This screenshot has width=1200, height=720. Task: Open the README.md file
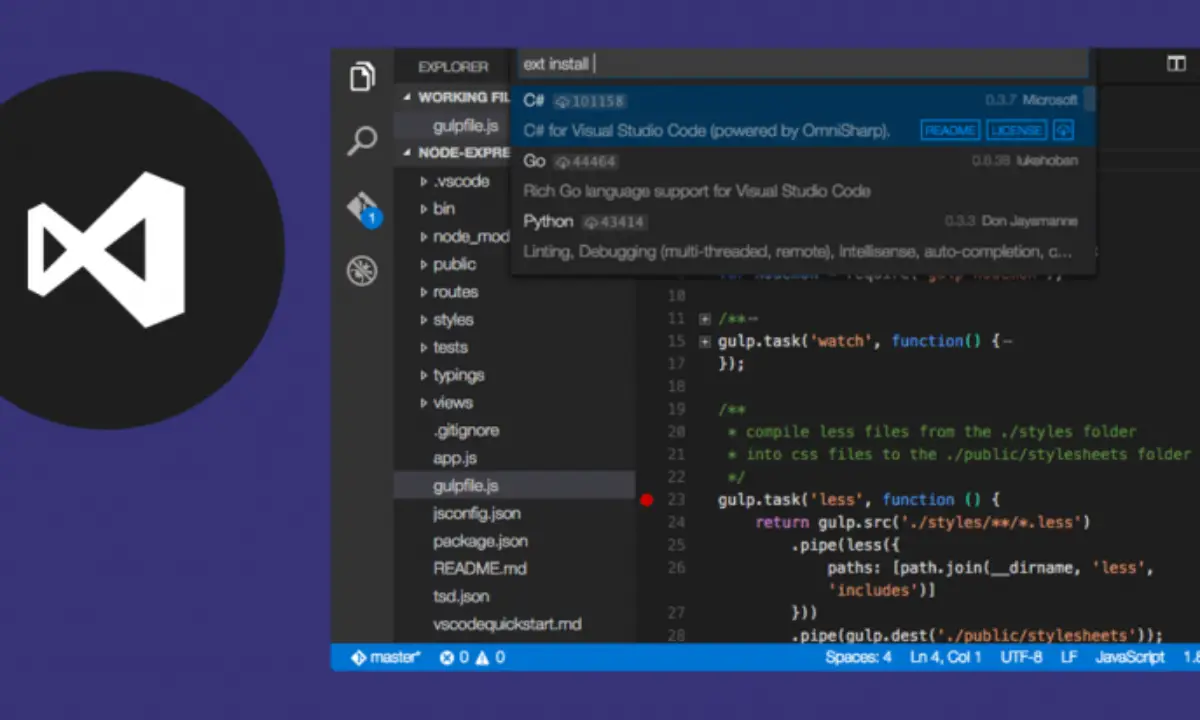tap(480, 568)
